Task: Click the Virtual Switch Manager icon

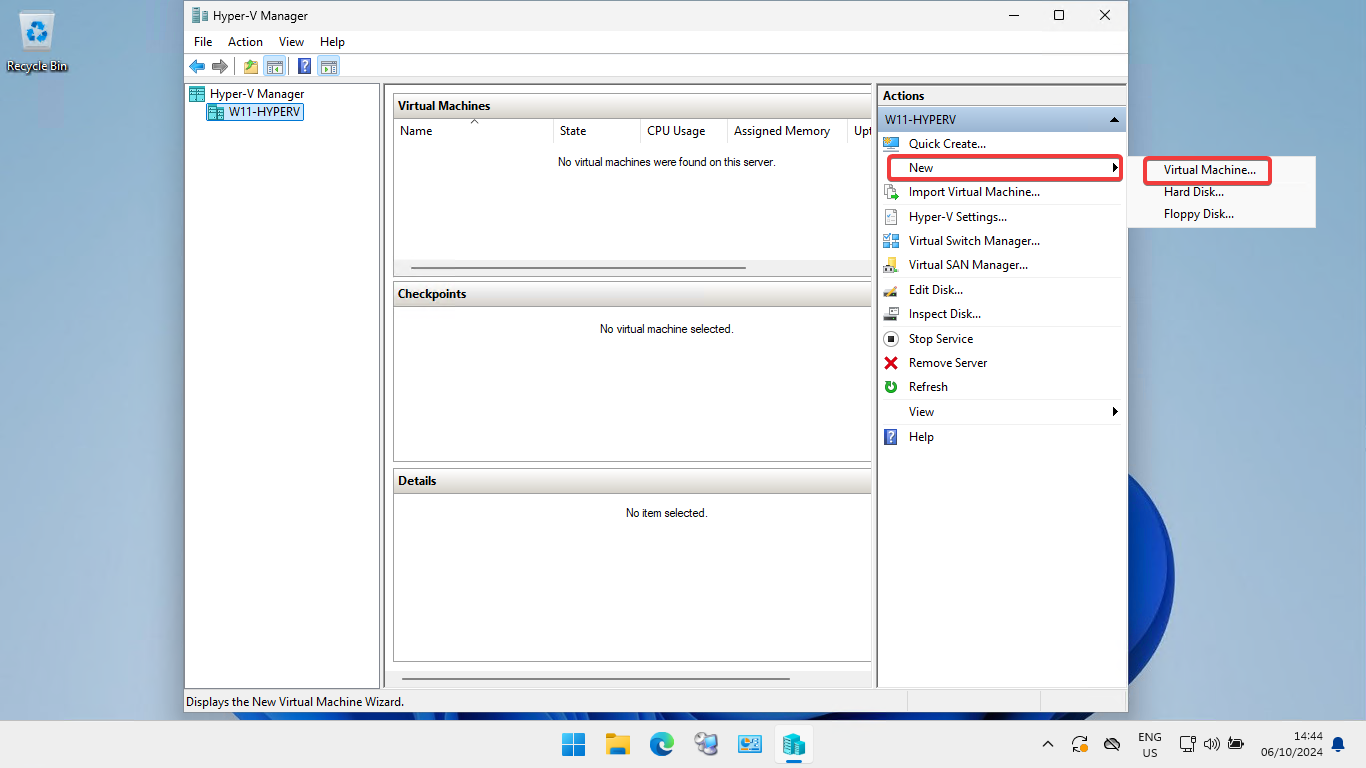Action: coord(891,241)
